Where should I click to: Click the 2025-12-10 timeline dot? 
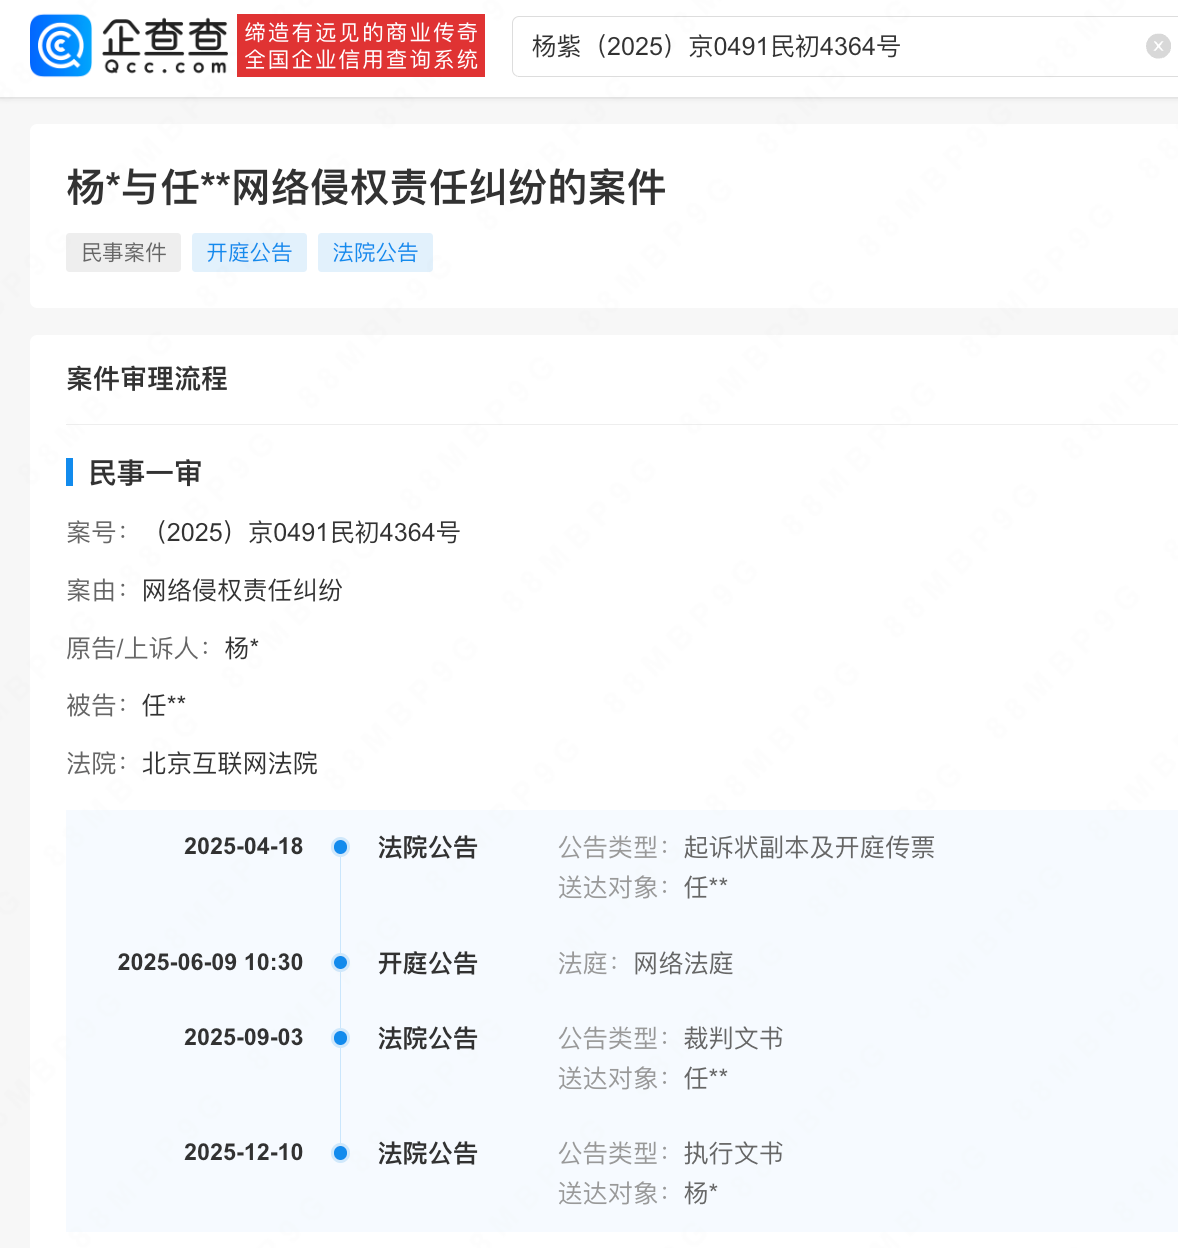340,1153
